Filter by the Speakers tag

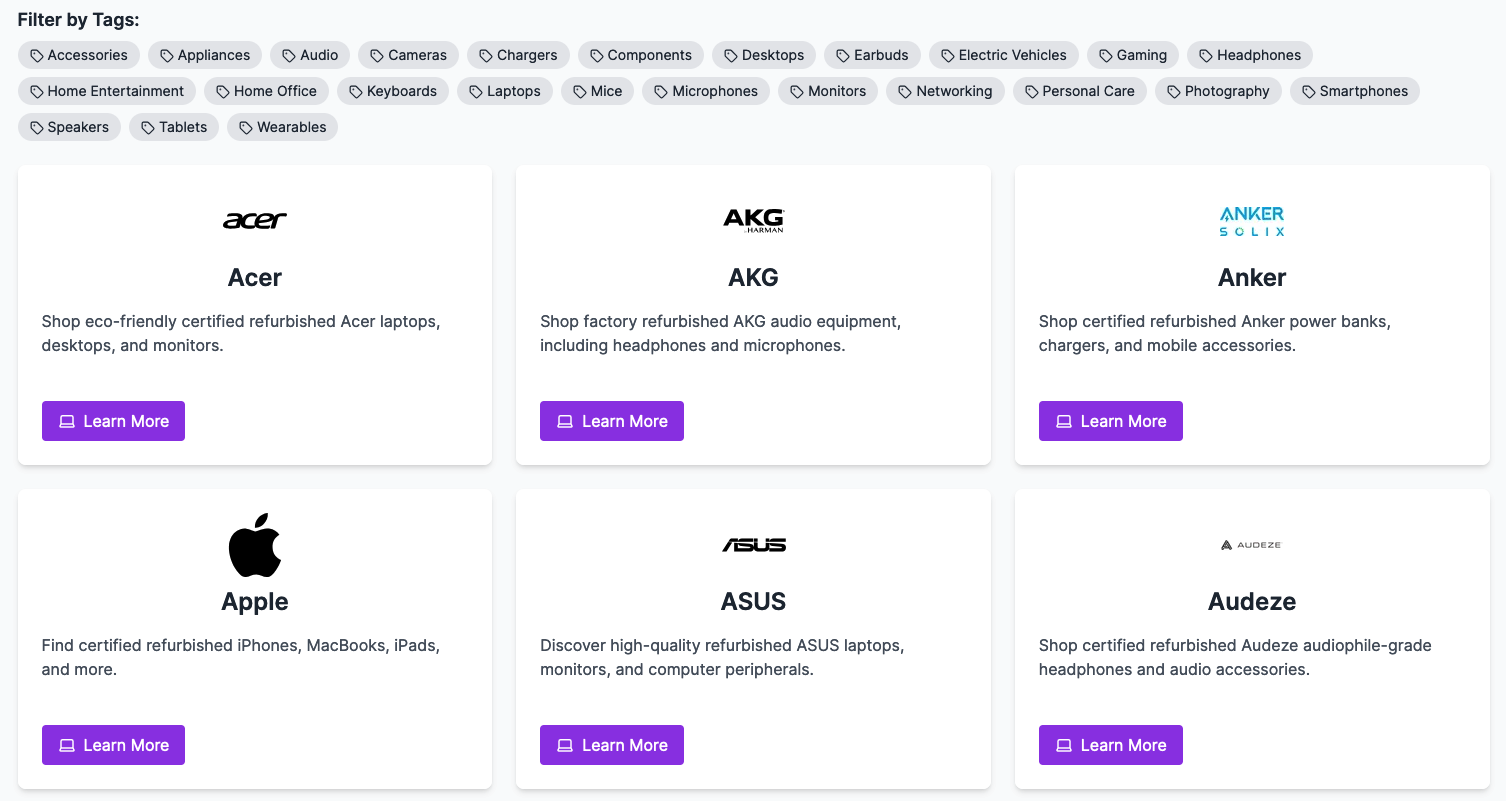[x=69, y=127]
